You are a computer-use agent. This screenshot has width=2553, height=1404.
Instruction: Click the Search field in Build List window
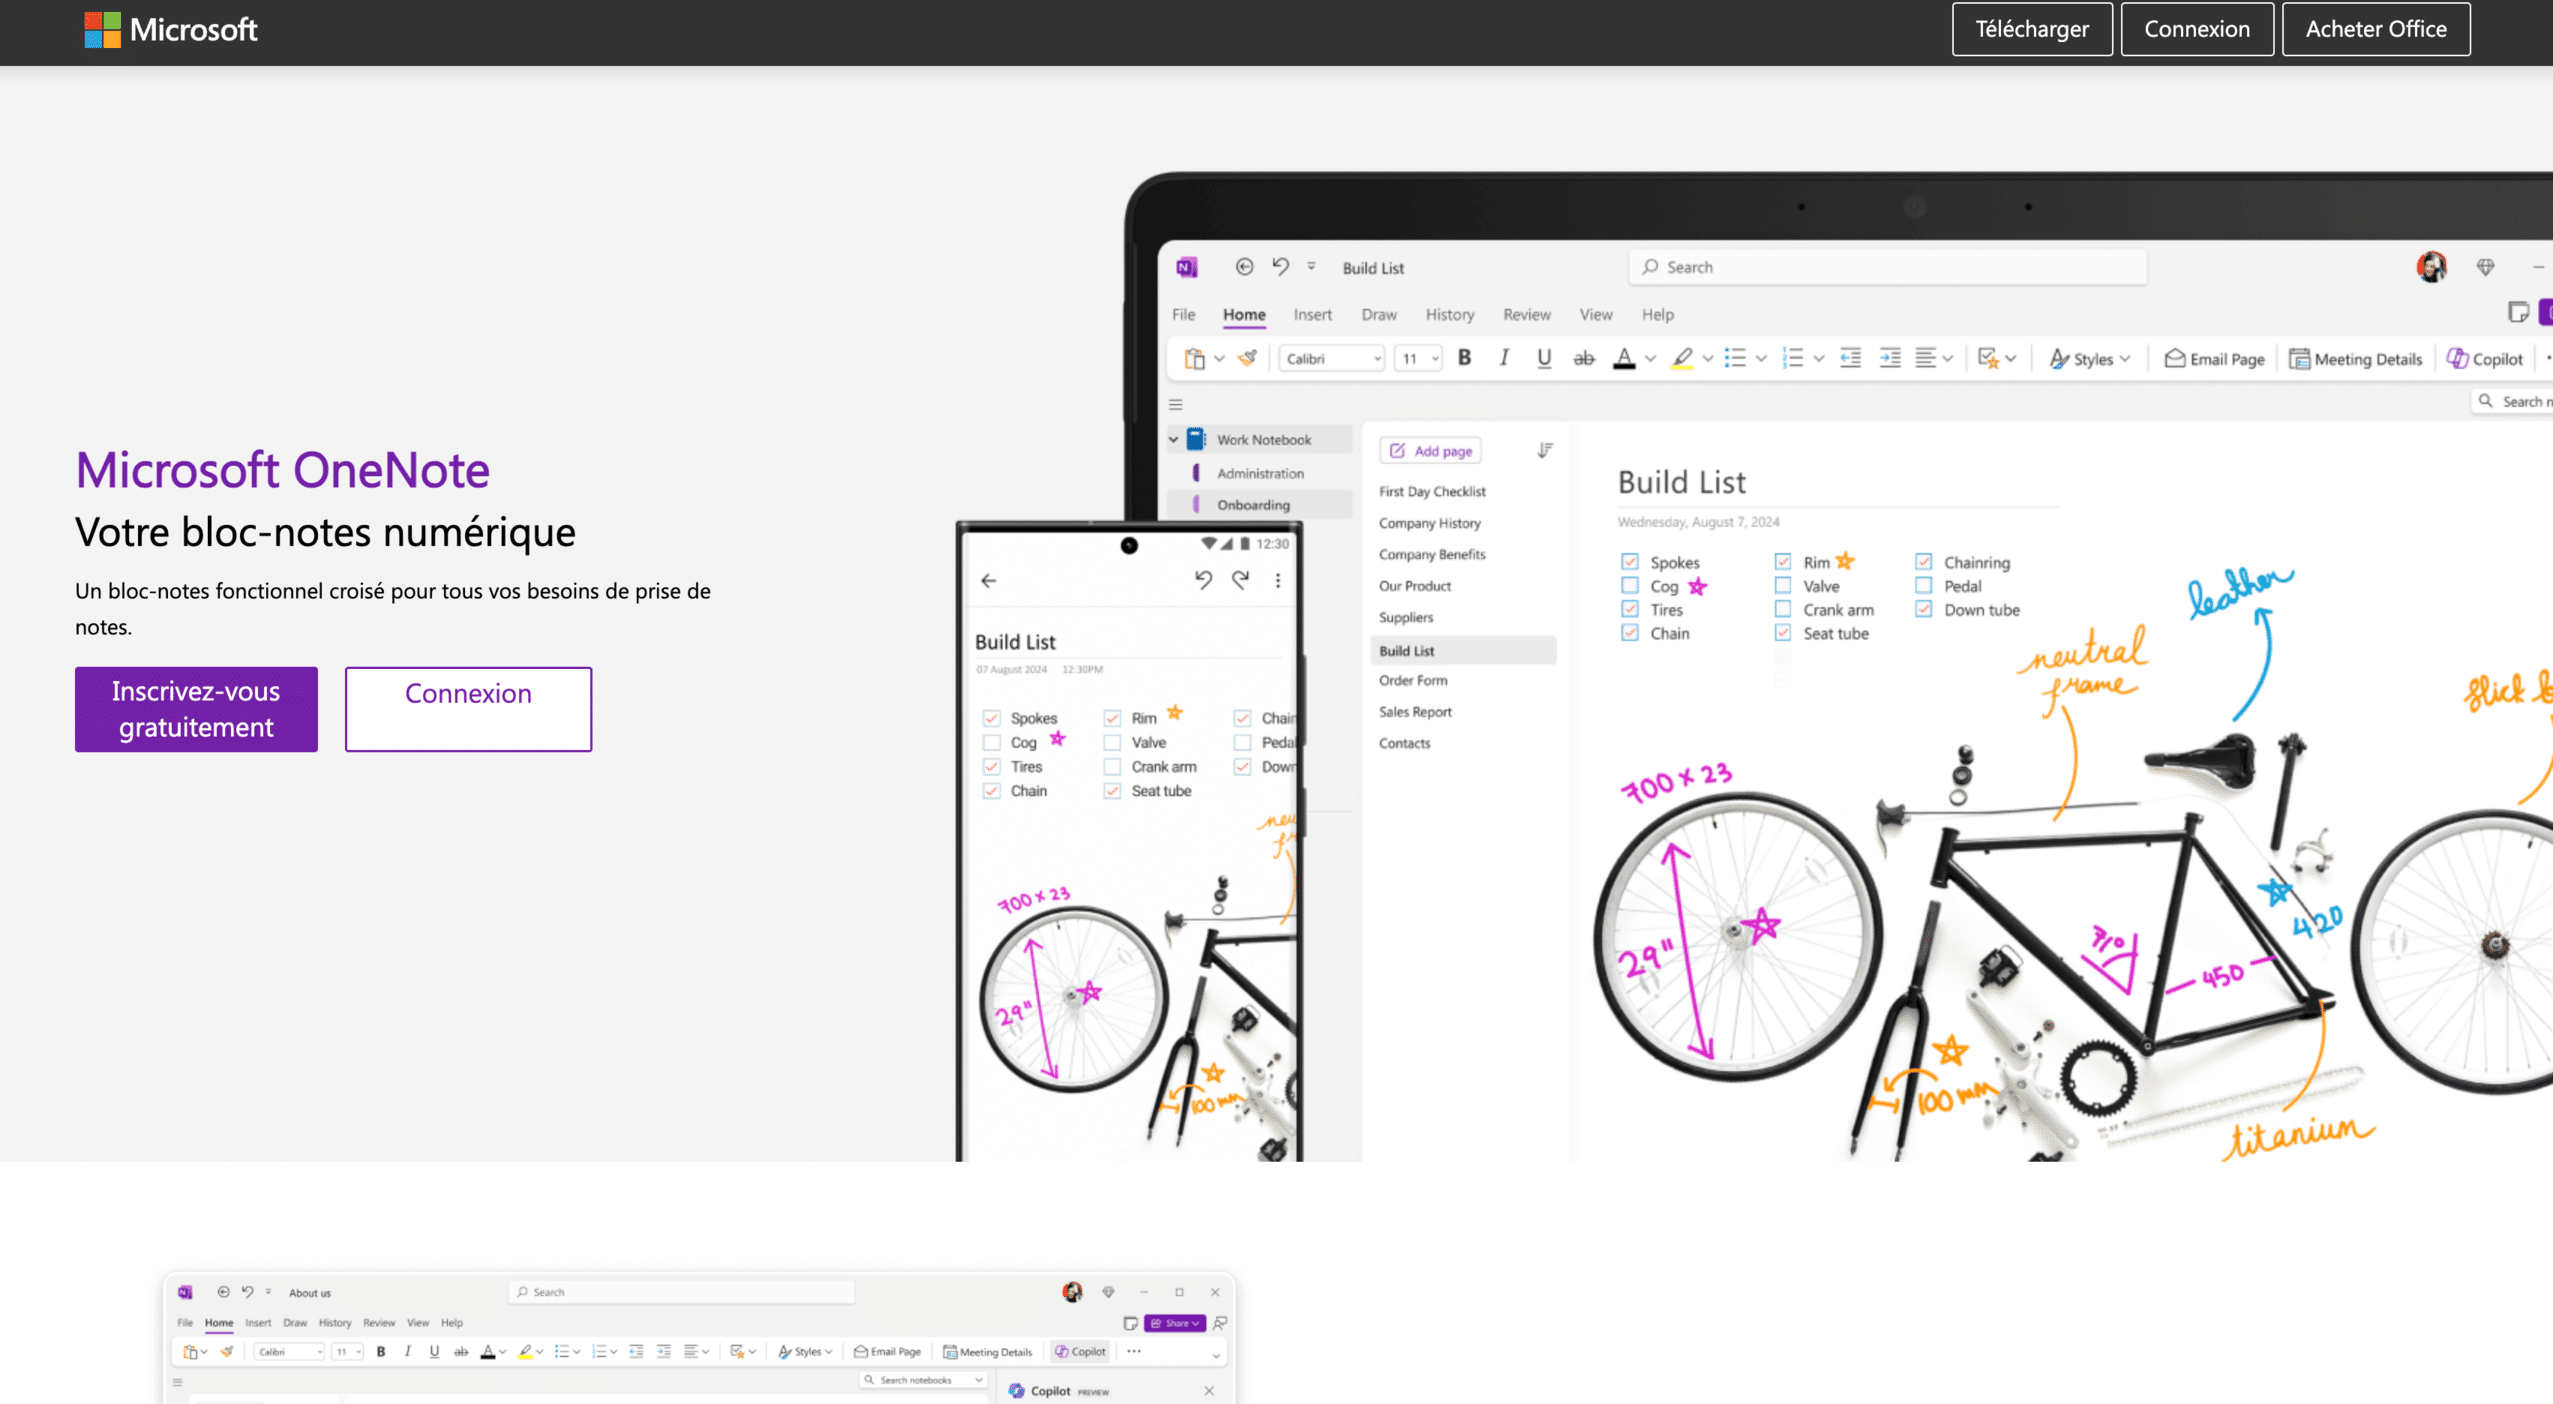click(1887, 267)
